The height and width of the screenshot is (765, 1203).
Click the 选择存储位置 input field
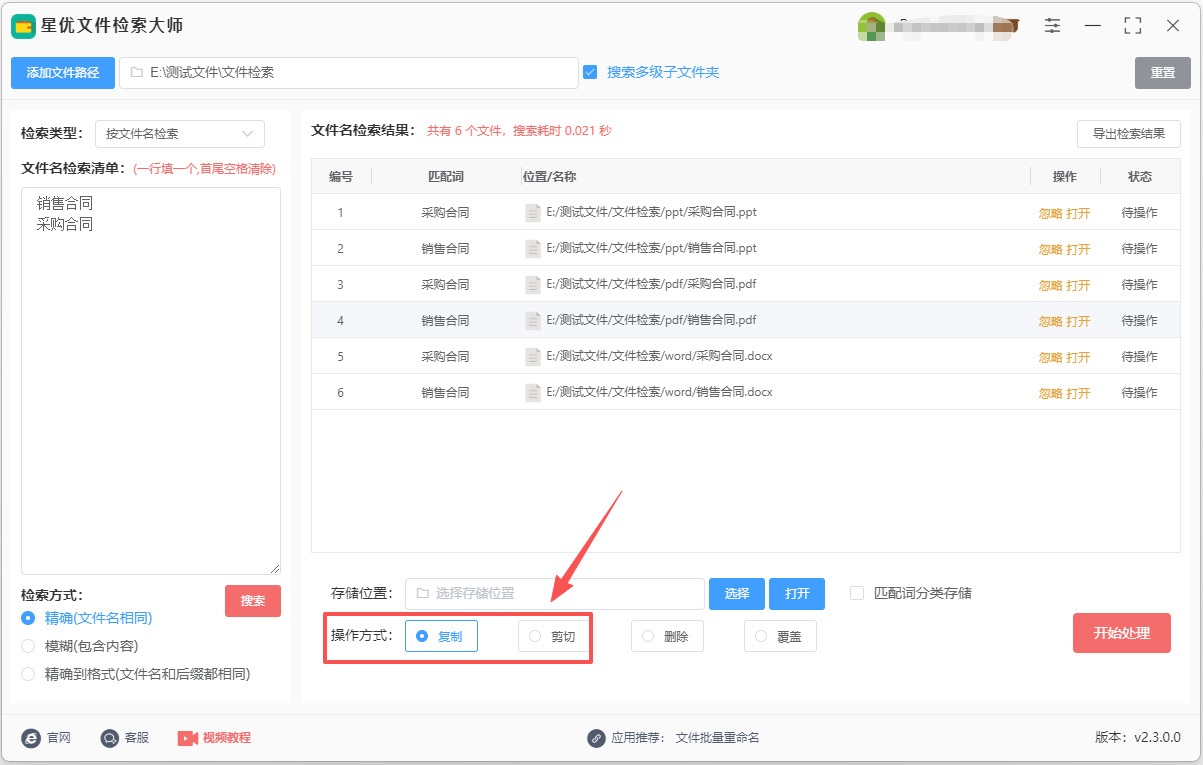555,594
